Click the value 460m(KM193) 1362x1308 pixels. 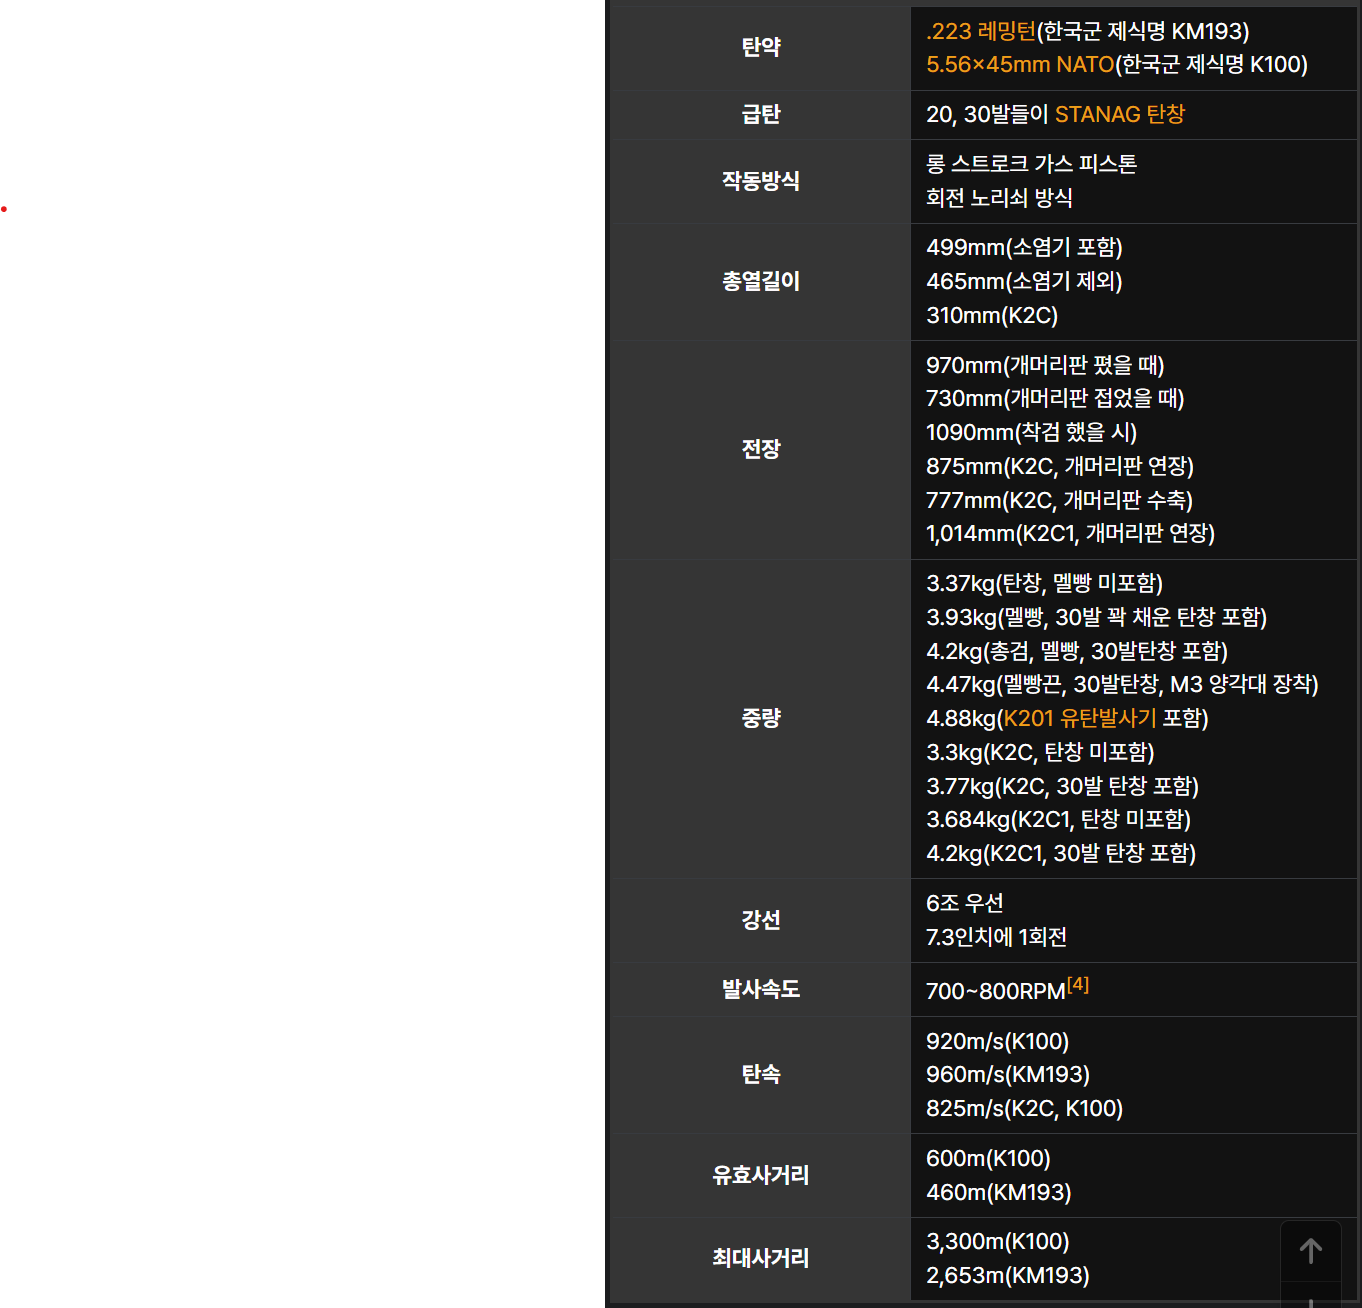(x=998, y=1193)
